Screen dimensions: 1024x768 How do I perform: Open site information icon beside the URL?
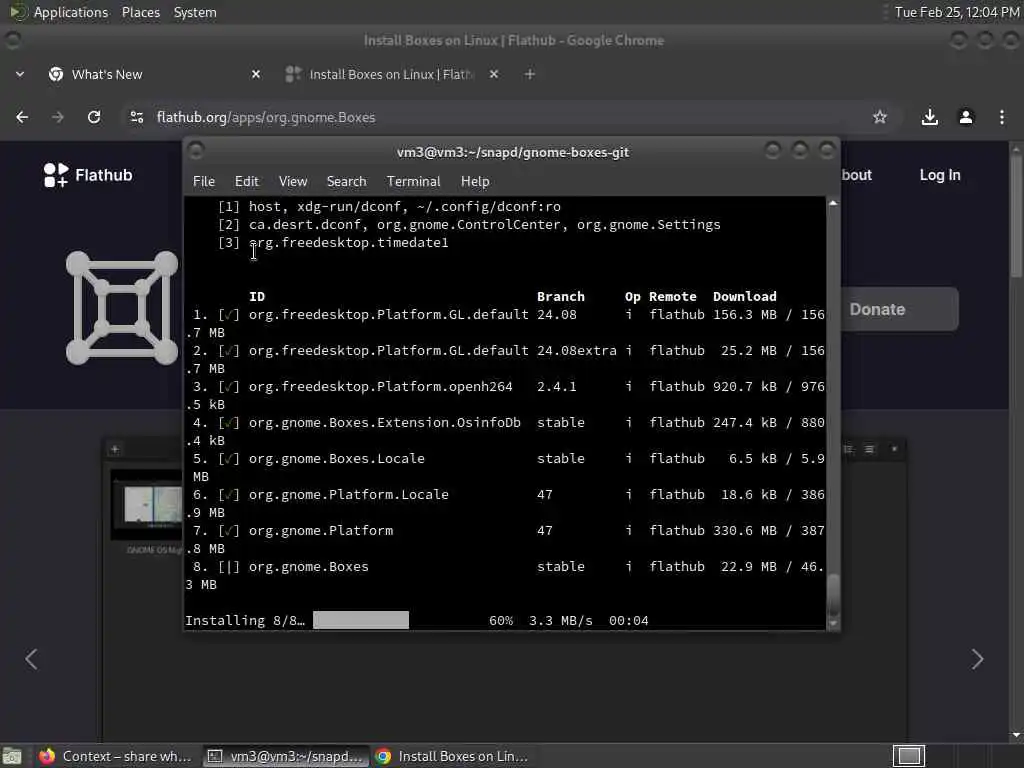click(136, 117)
